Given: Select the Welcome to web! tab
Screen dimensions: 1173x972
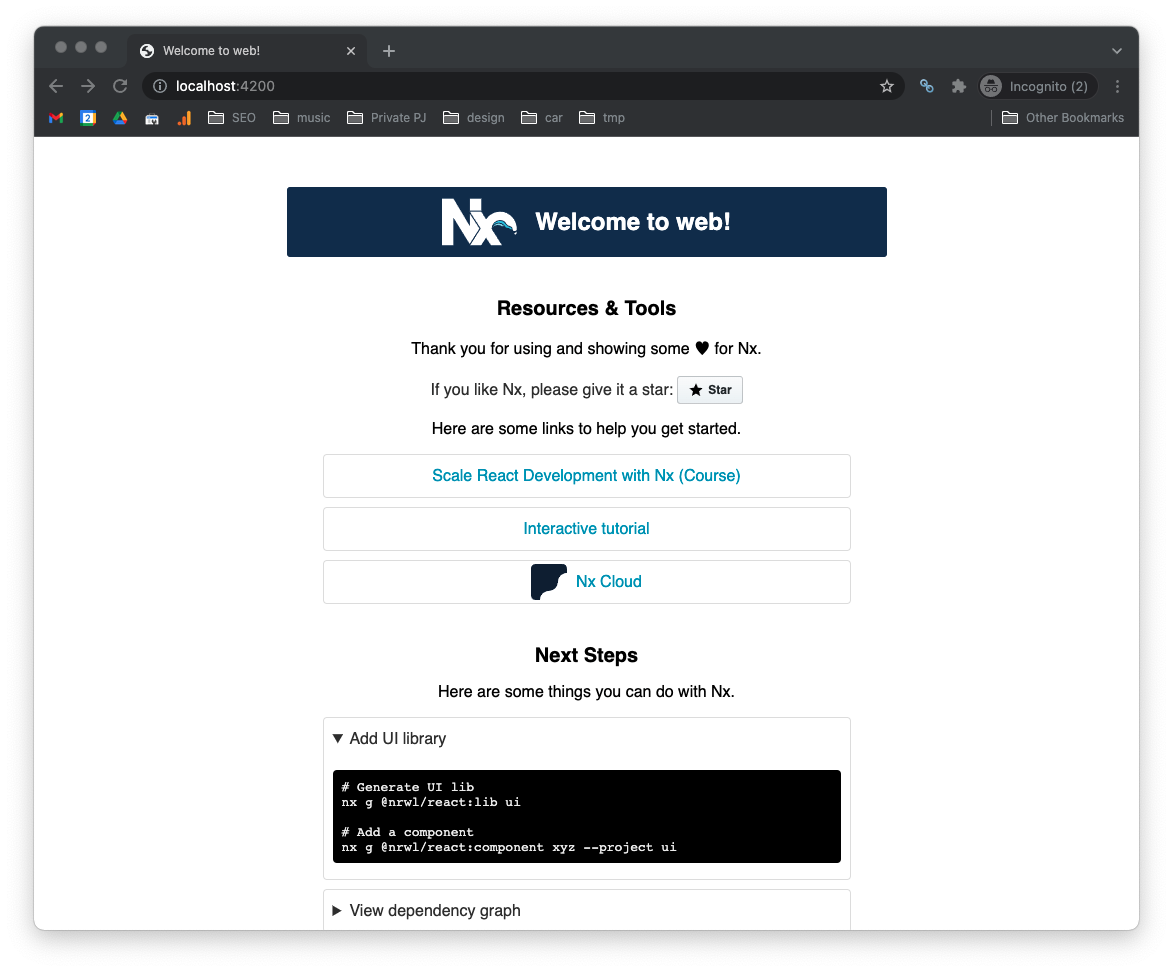Looking at the screenshot, I should (x=240, y=51).
